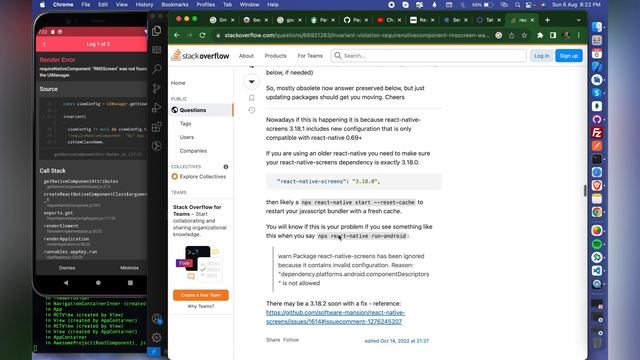The width and height of the screenshot is (640, 360).
Task: Click renderApplication call stack entry
Action: coord(66,239)
